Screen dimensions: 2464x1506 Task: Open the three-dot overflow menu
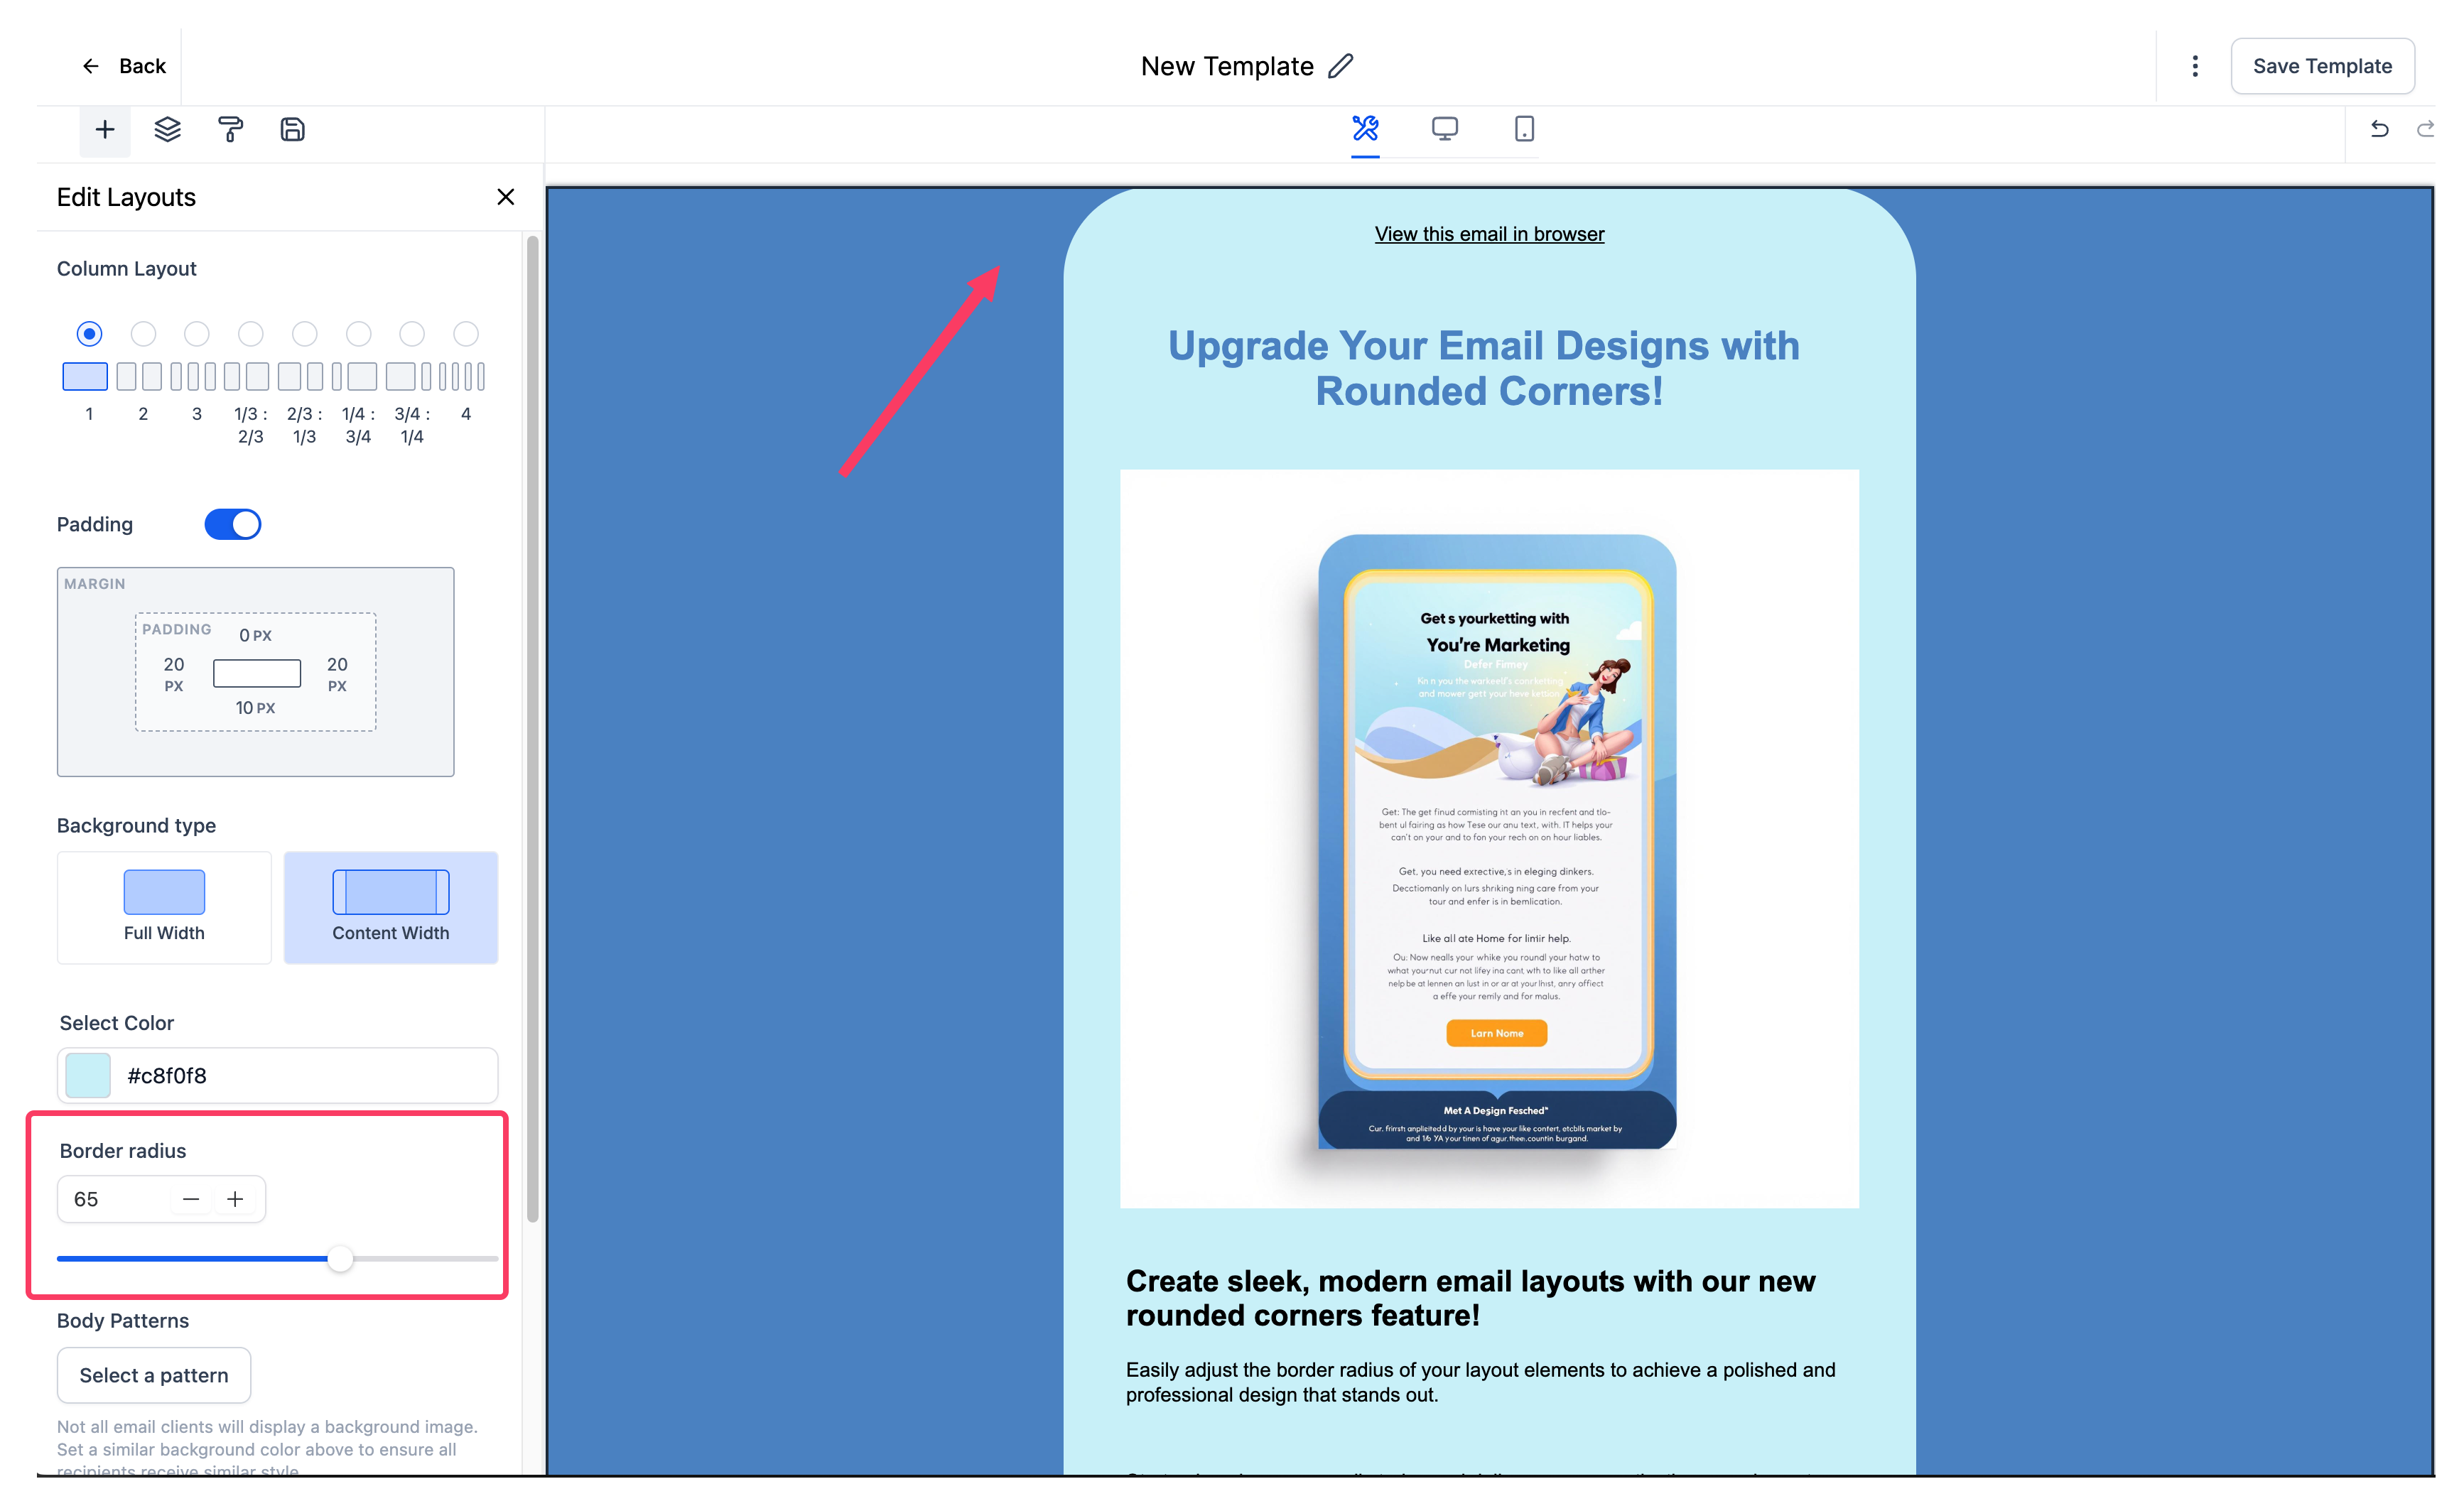coord(2194,65)
